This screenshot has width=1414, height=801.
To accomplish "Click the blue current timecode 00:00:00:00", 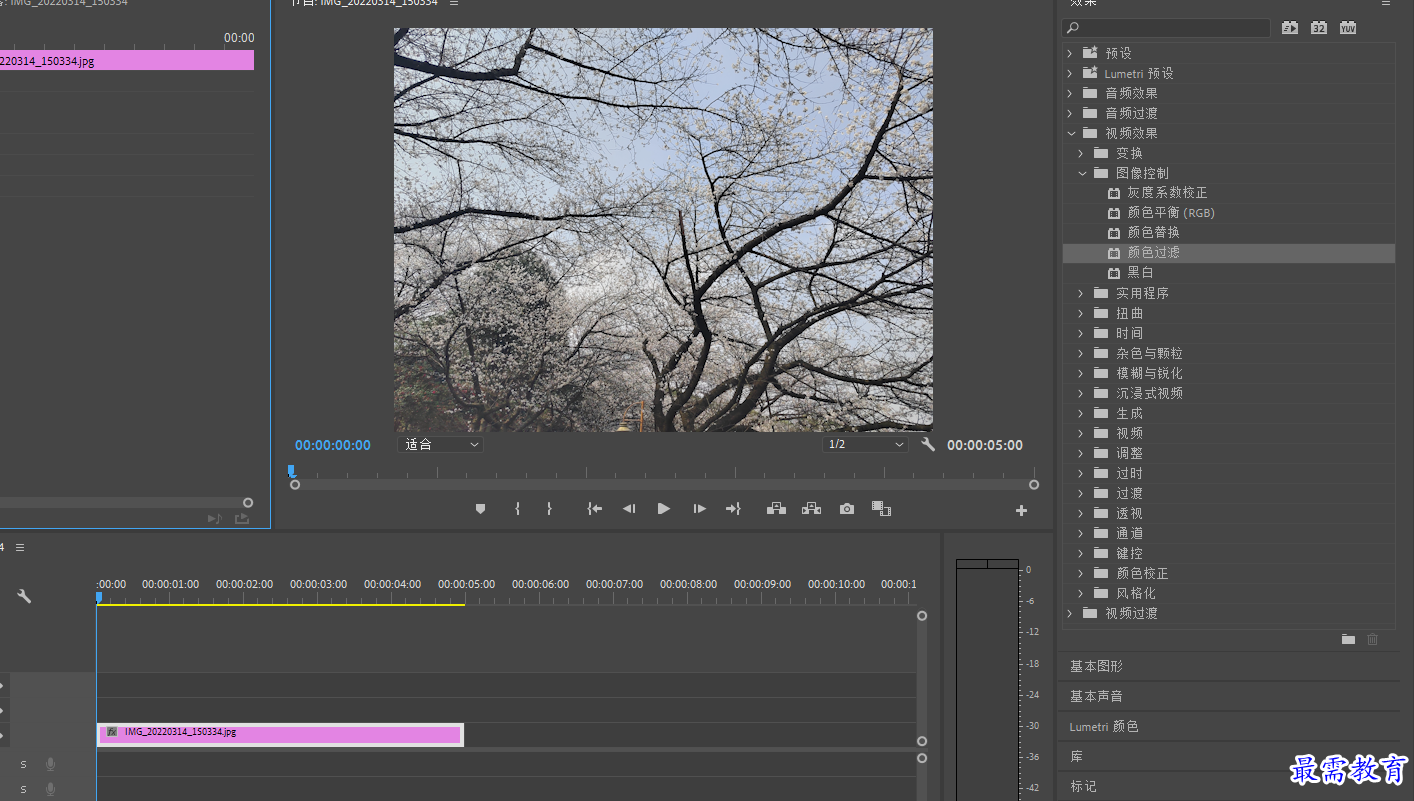I will click(333, 445).
